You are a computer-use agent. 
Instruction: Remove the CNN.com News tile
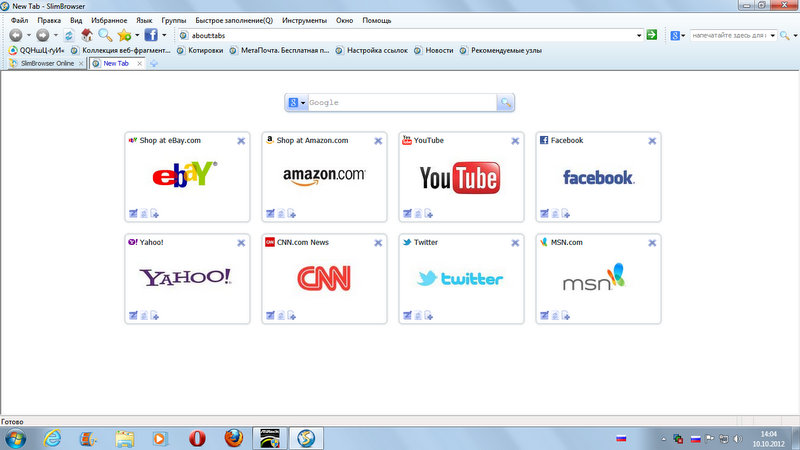378,243
